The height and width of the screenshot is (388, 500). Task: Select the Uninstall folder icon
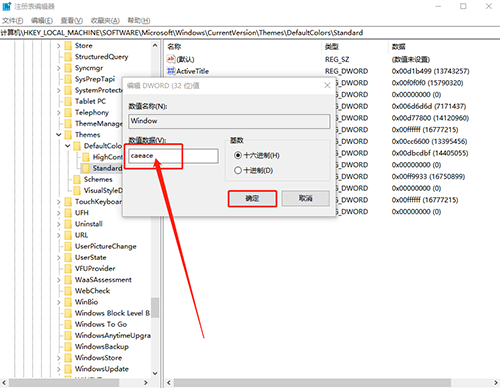pos(68,224)
